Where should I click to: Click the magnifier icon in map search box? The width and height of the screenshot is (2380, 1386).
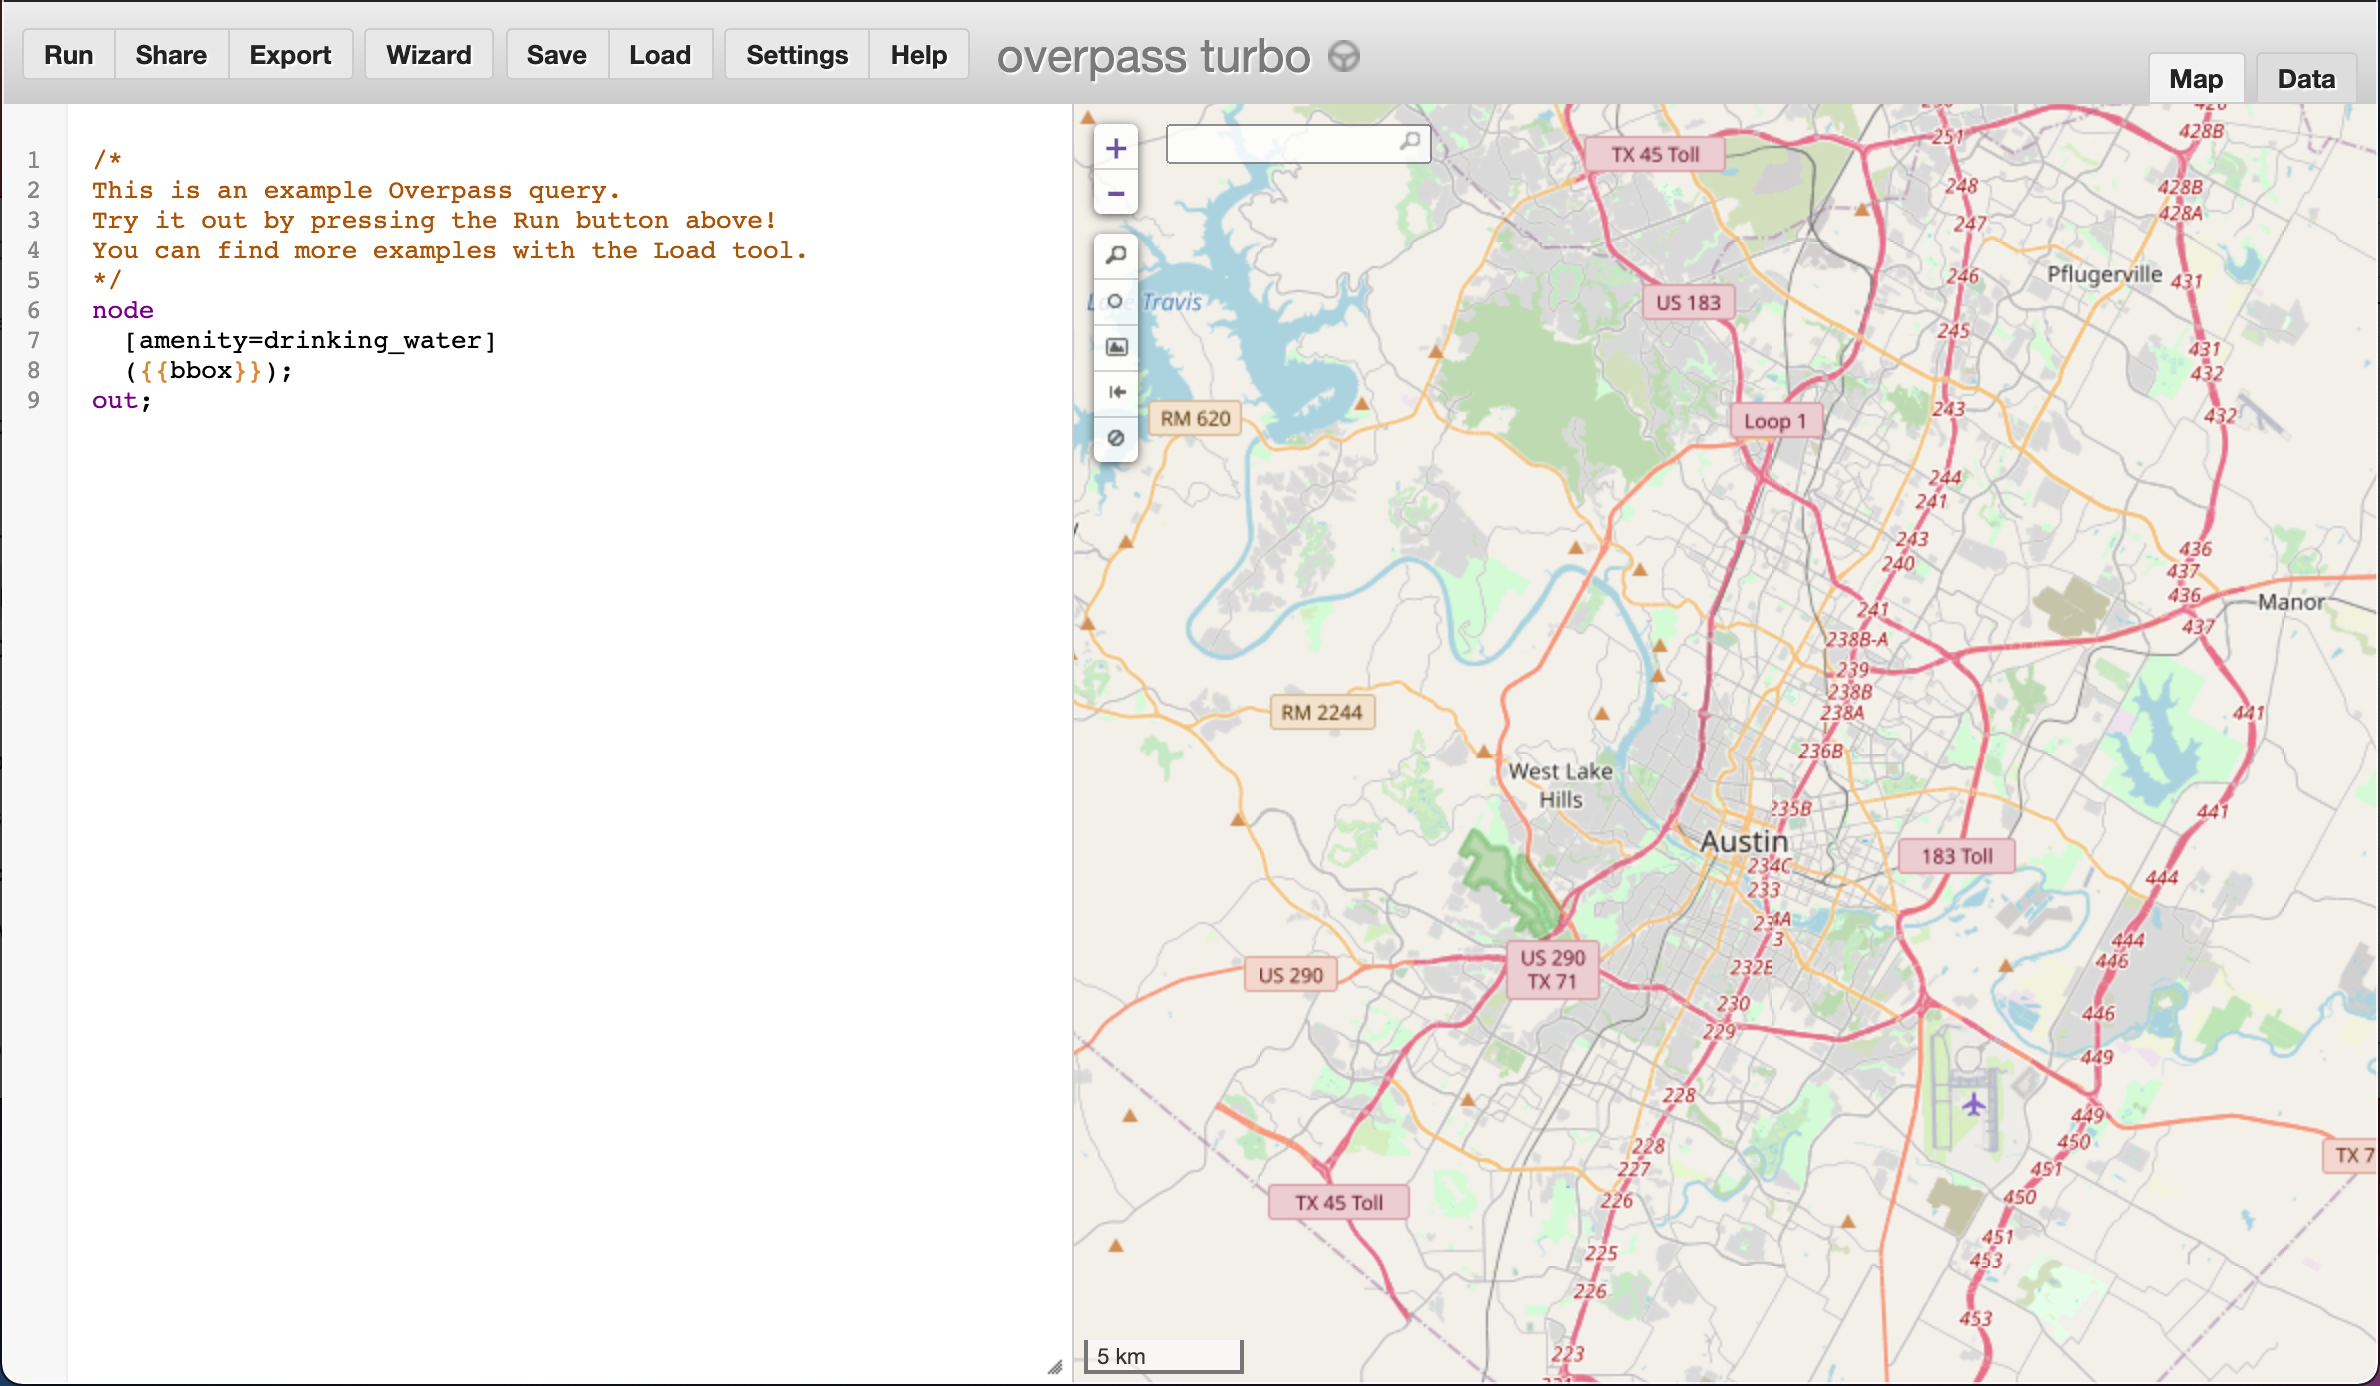(1410, 141)
